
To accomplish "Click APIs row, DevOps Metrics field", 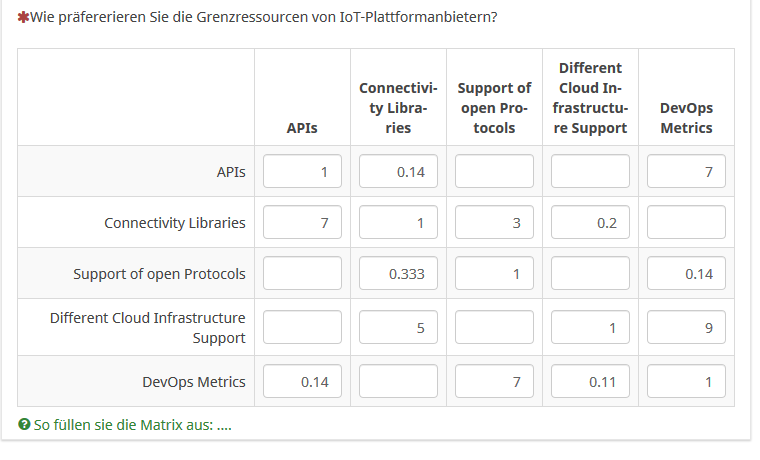I will (x=686, y=172).
